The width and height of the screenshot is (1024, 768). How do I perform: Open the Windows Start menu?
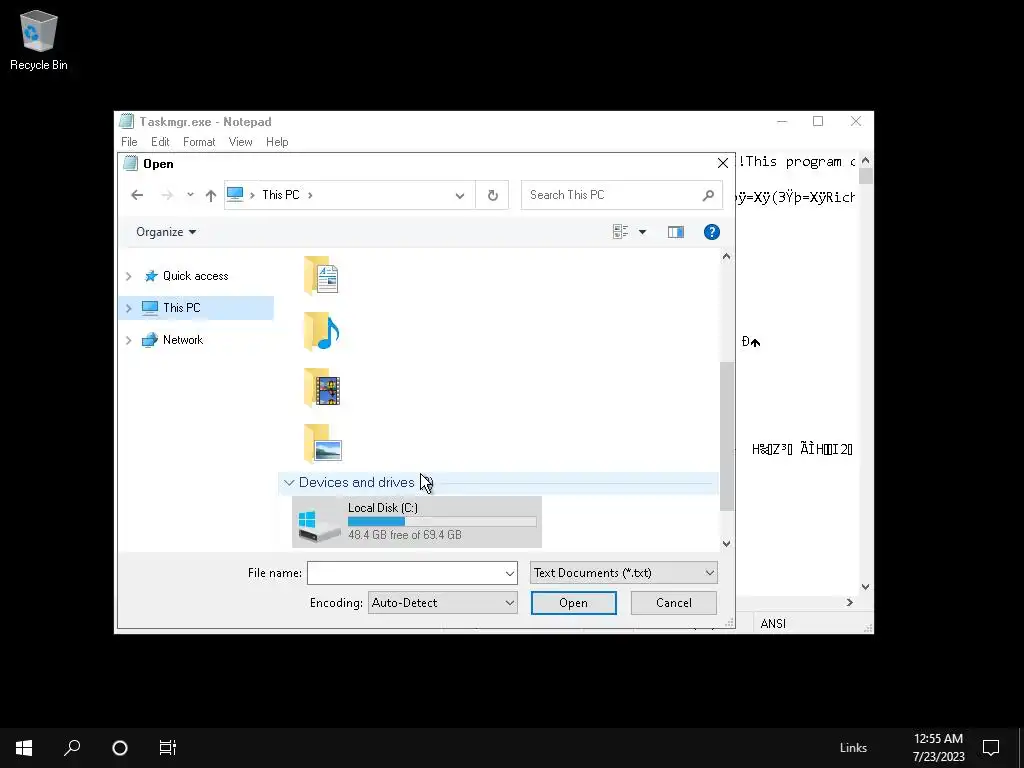[x=24, y=748]
